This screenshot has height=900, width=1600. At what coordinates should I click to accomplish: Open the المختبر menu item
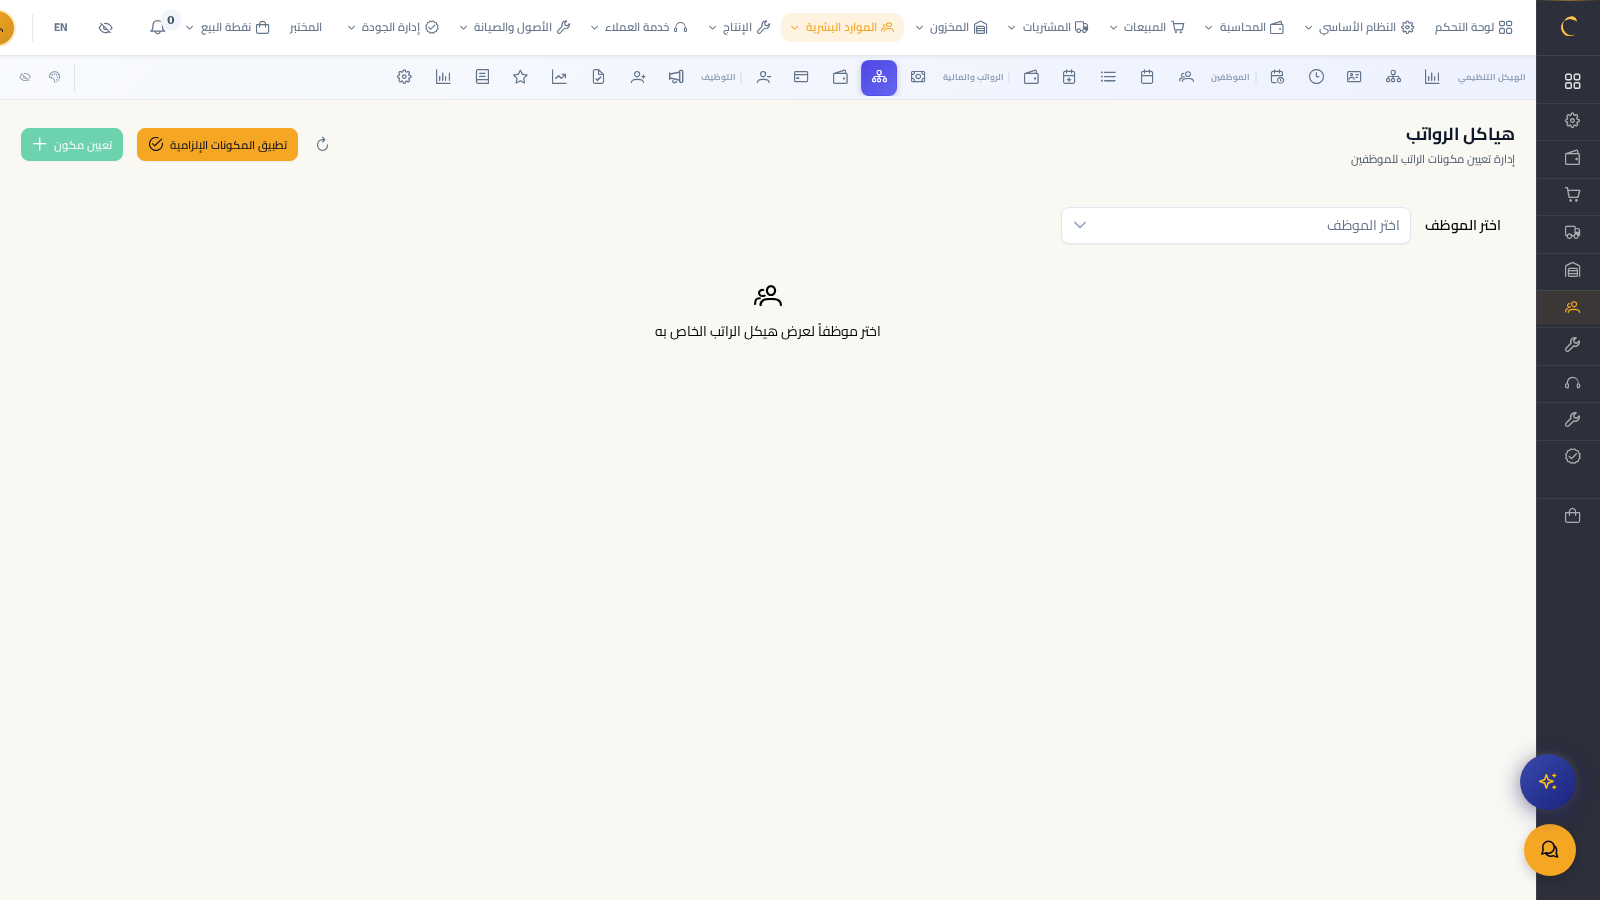306,27
